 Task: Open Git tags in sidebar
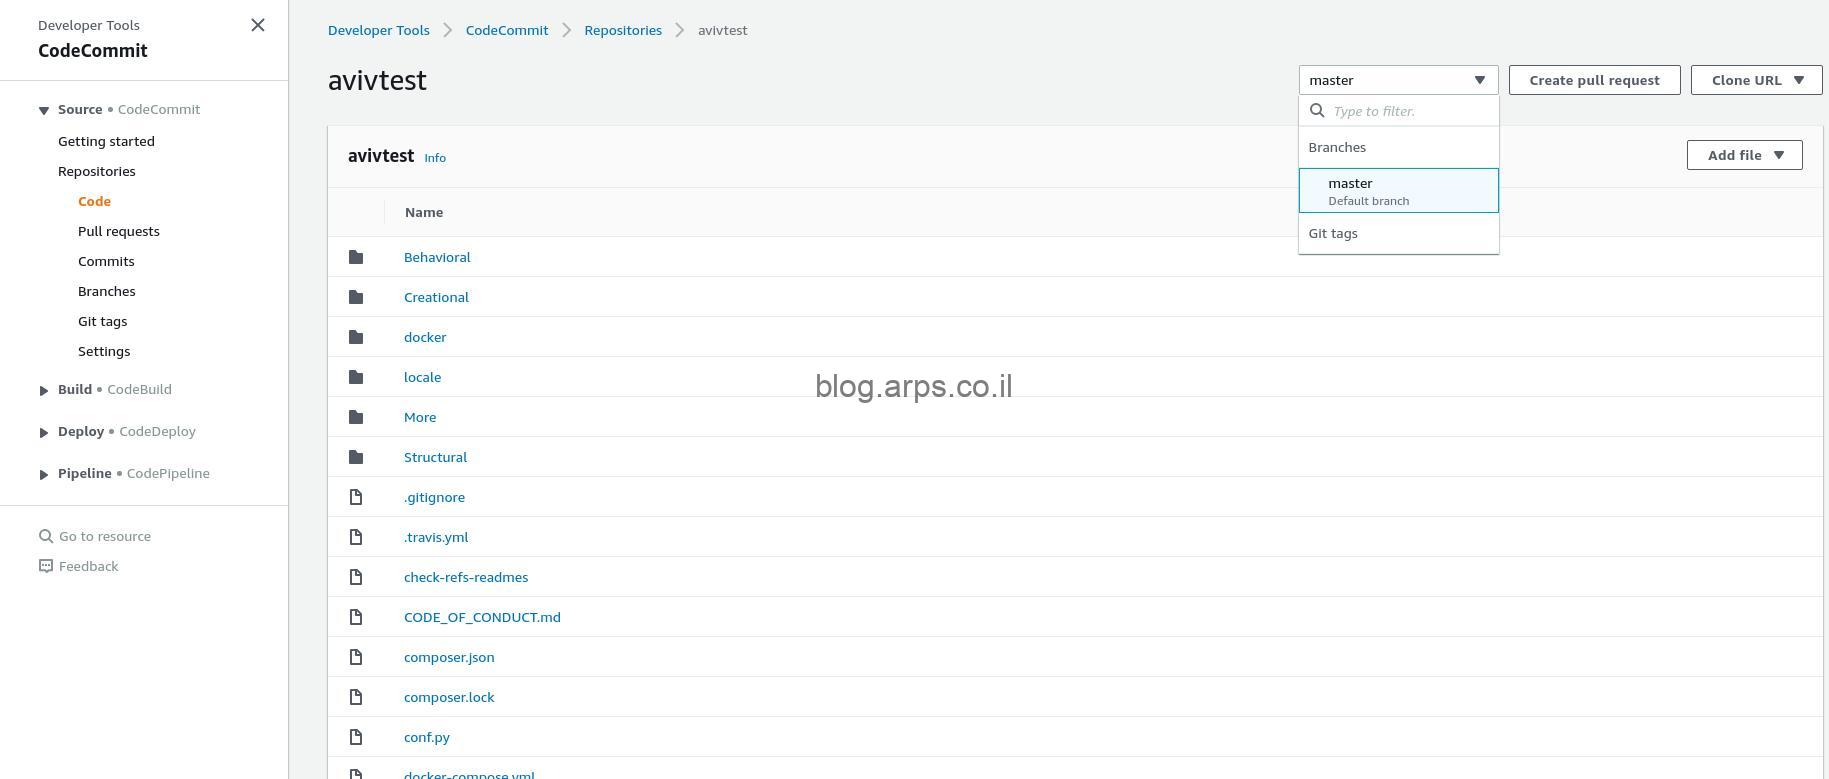tap(102, 321)
